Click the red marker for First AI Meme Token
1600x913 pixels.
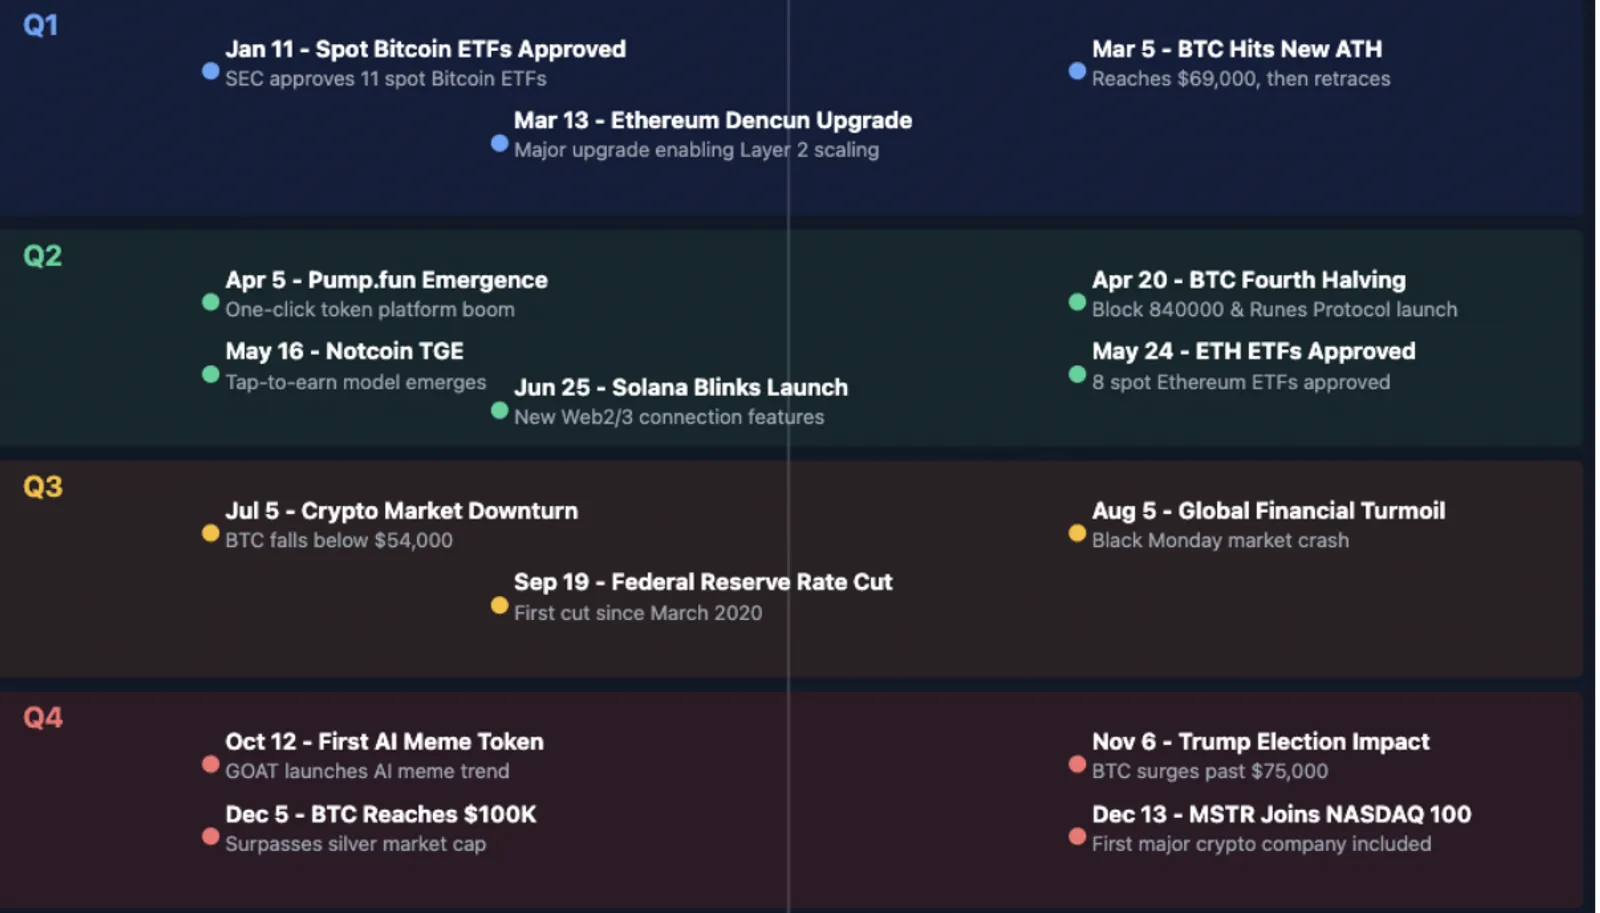click(x=210, y=764)
